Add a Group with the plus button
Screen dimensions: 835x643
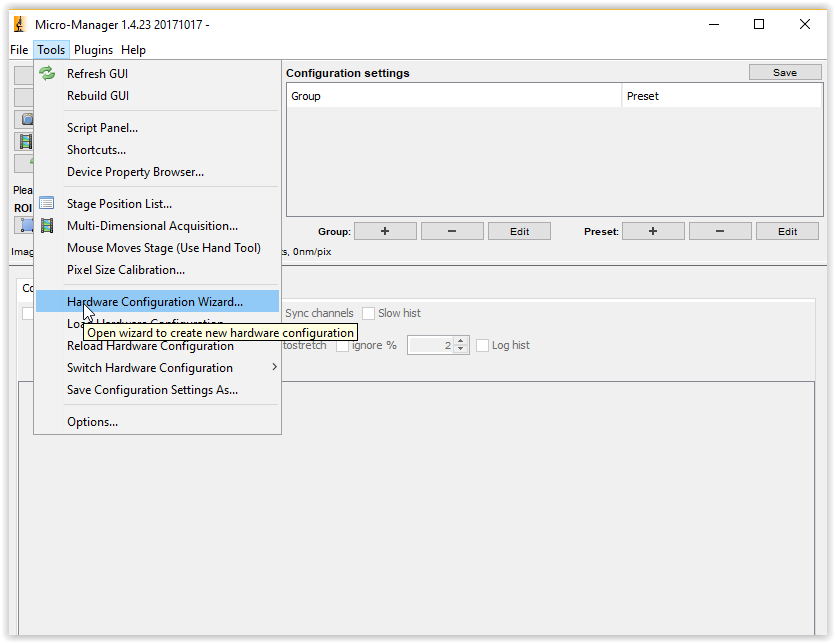pyautogui.click(x=385, y=231)
